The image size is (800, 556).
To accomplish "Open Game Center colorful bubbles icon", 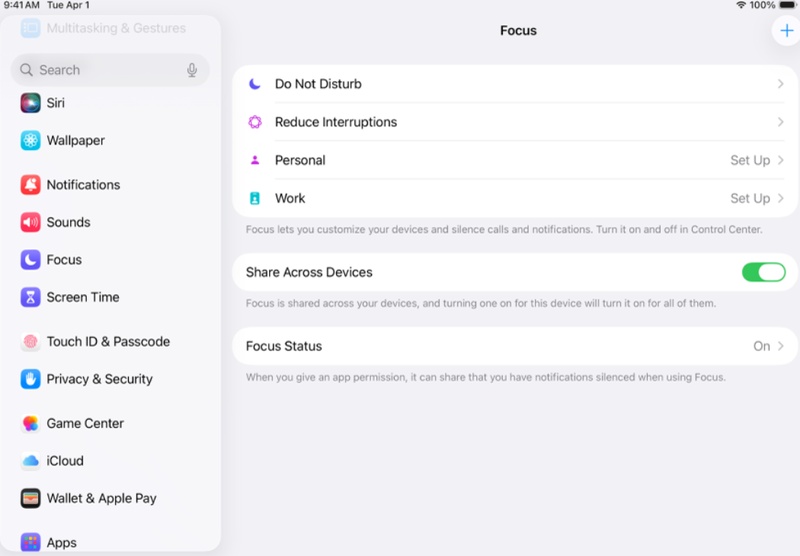I will [x=31, y=423].
